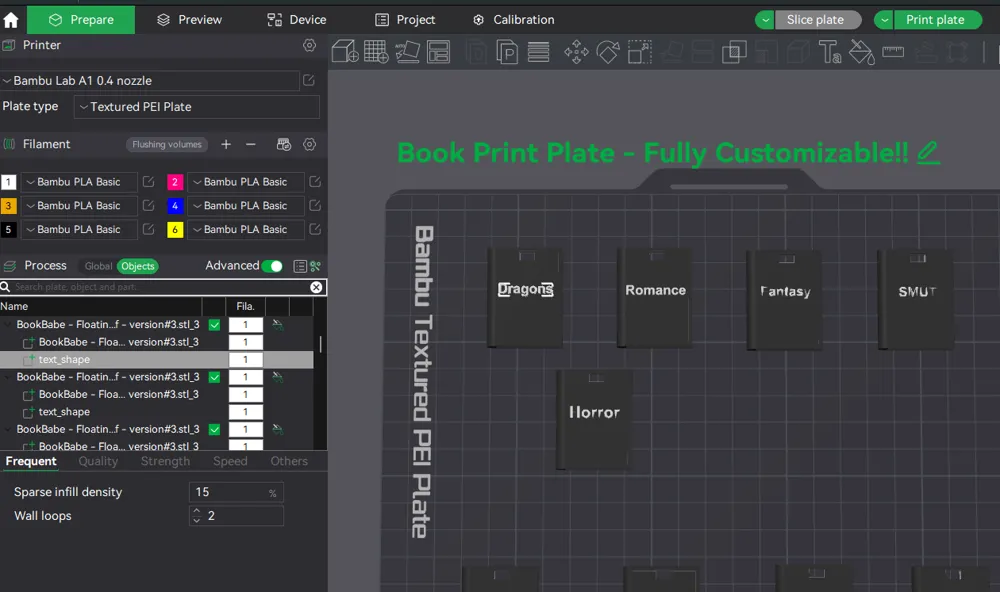Select the Measure ruler tool

tap(893, 52)
